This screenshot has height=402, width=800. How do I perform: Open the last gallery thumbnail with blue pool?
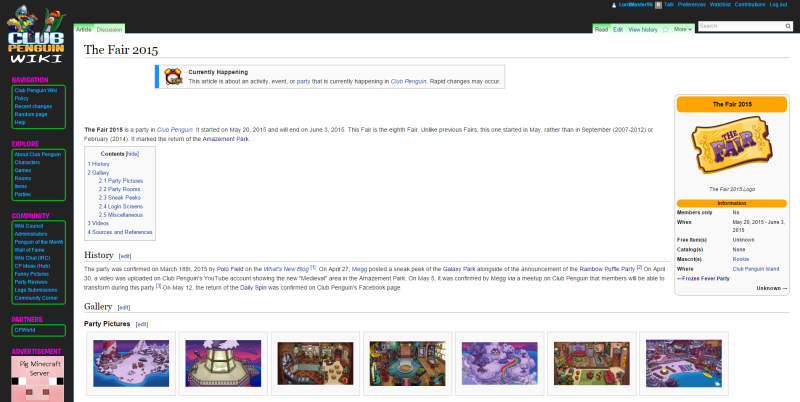(684, 363)
